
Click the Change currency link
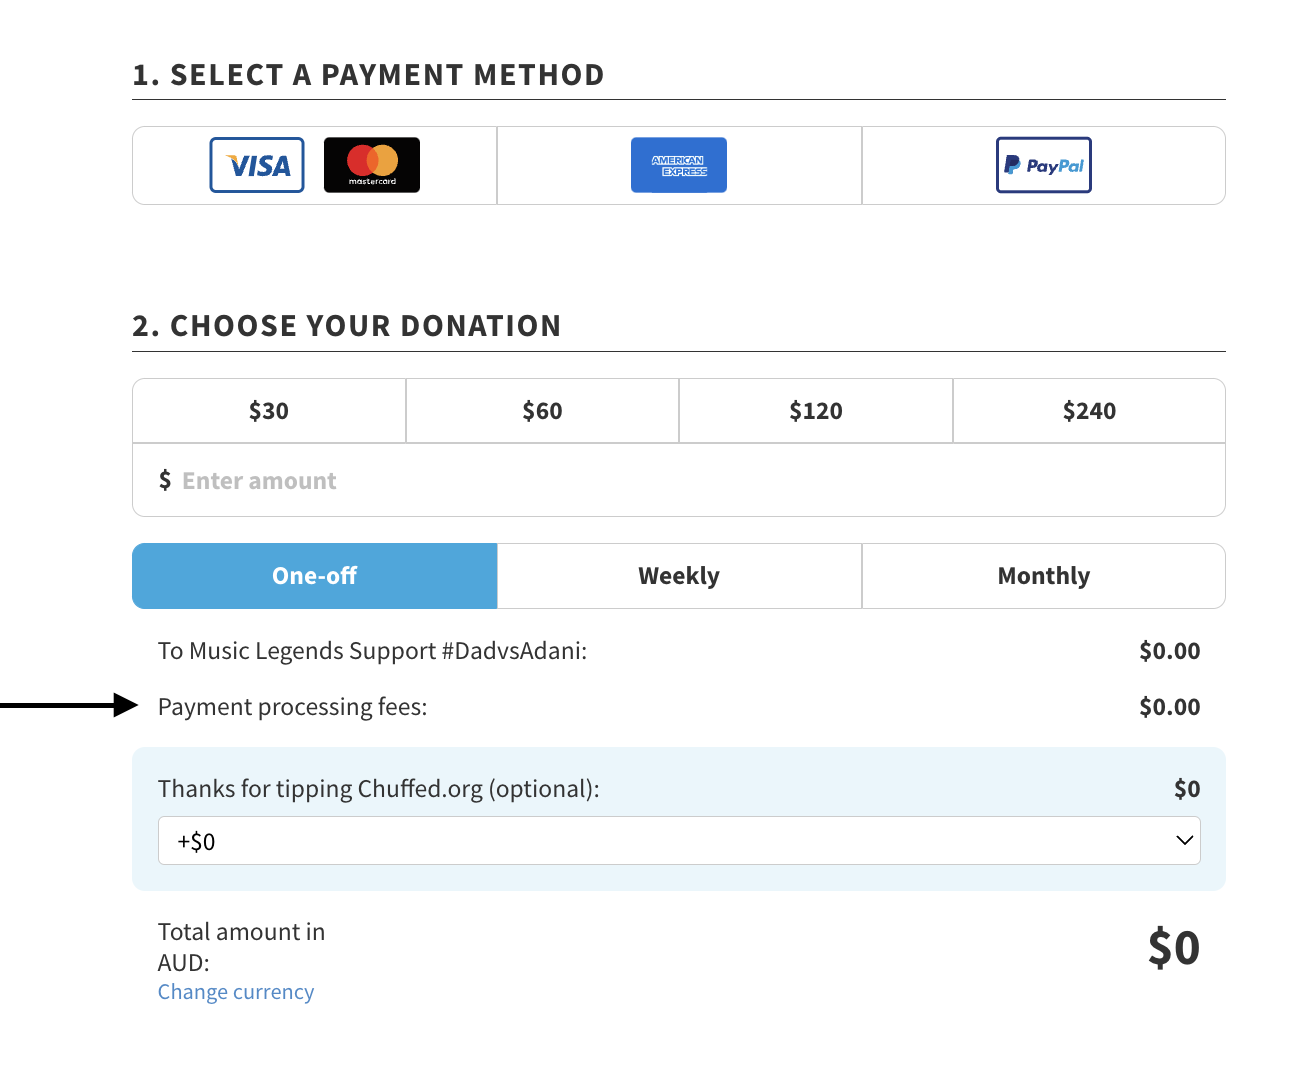tap(236, 992)
